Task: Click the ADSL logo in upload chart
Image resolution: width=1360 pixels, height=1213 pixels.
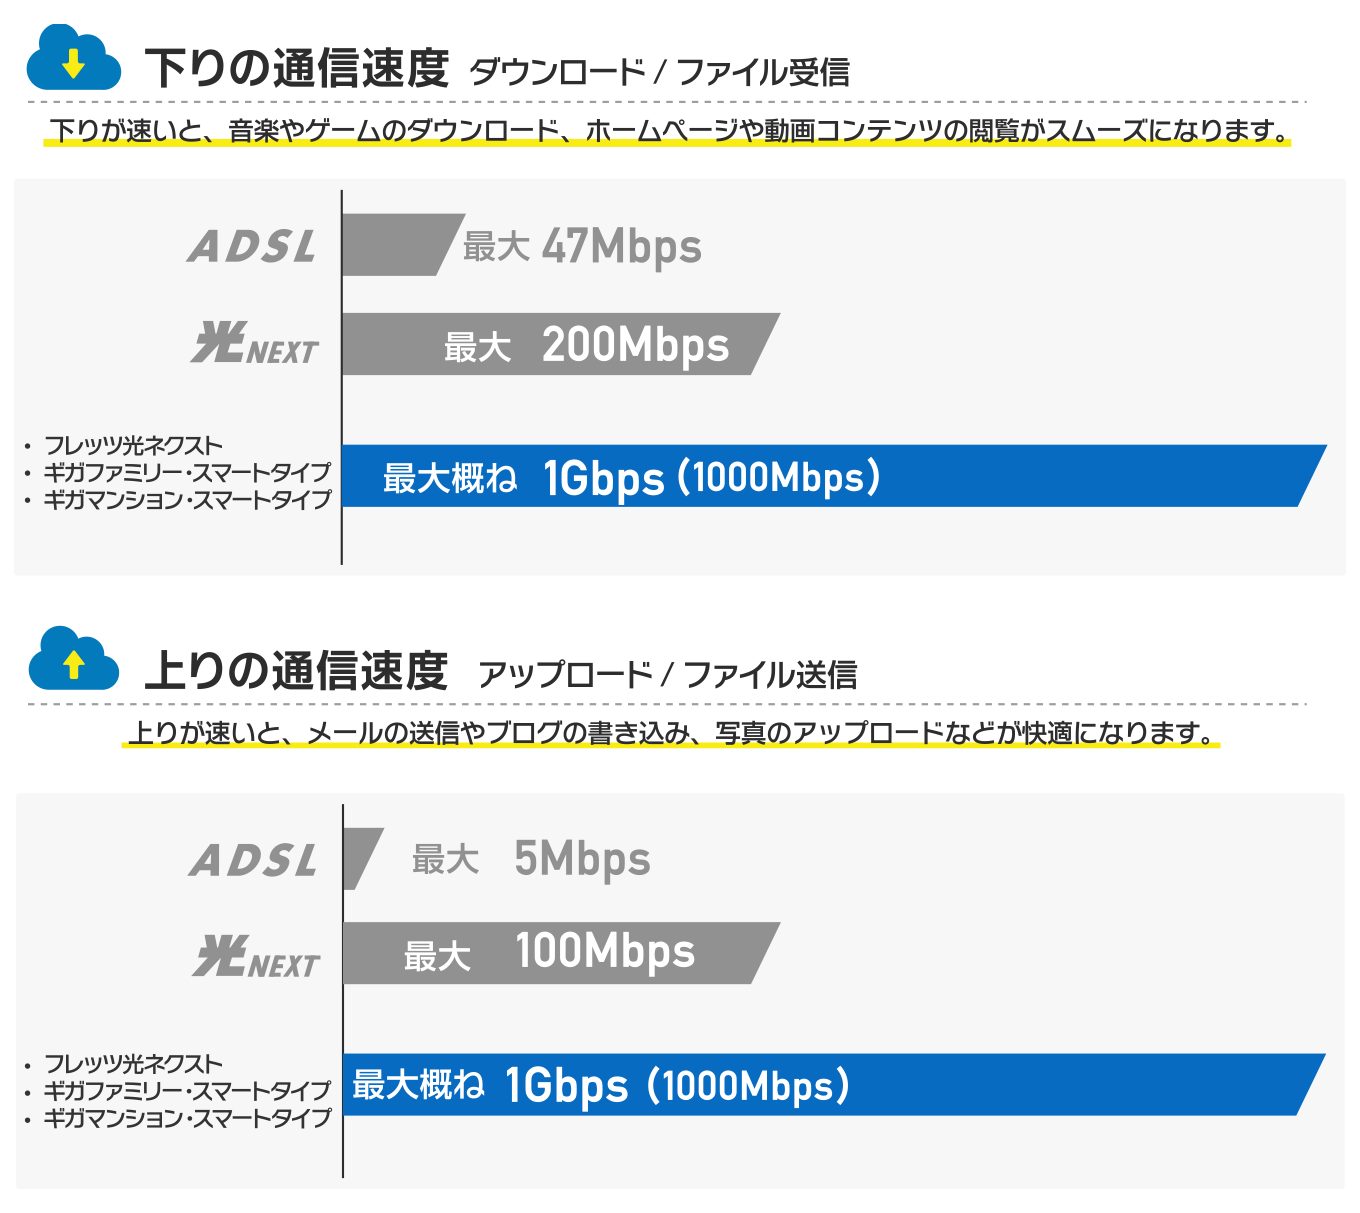Action: [x=254, y=861]
